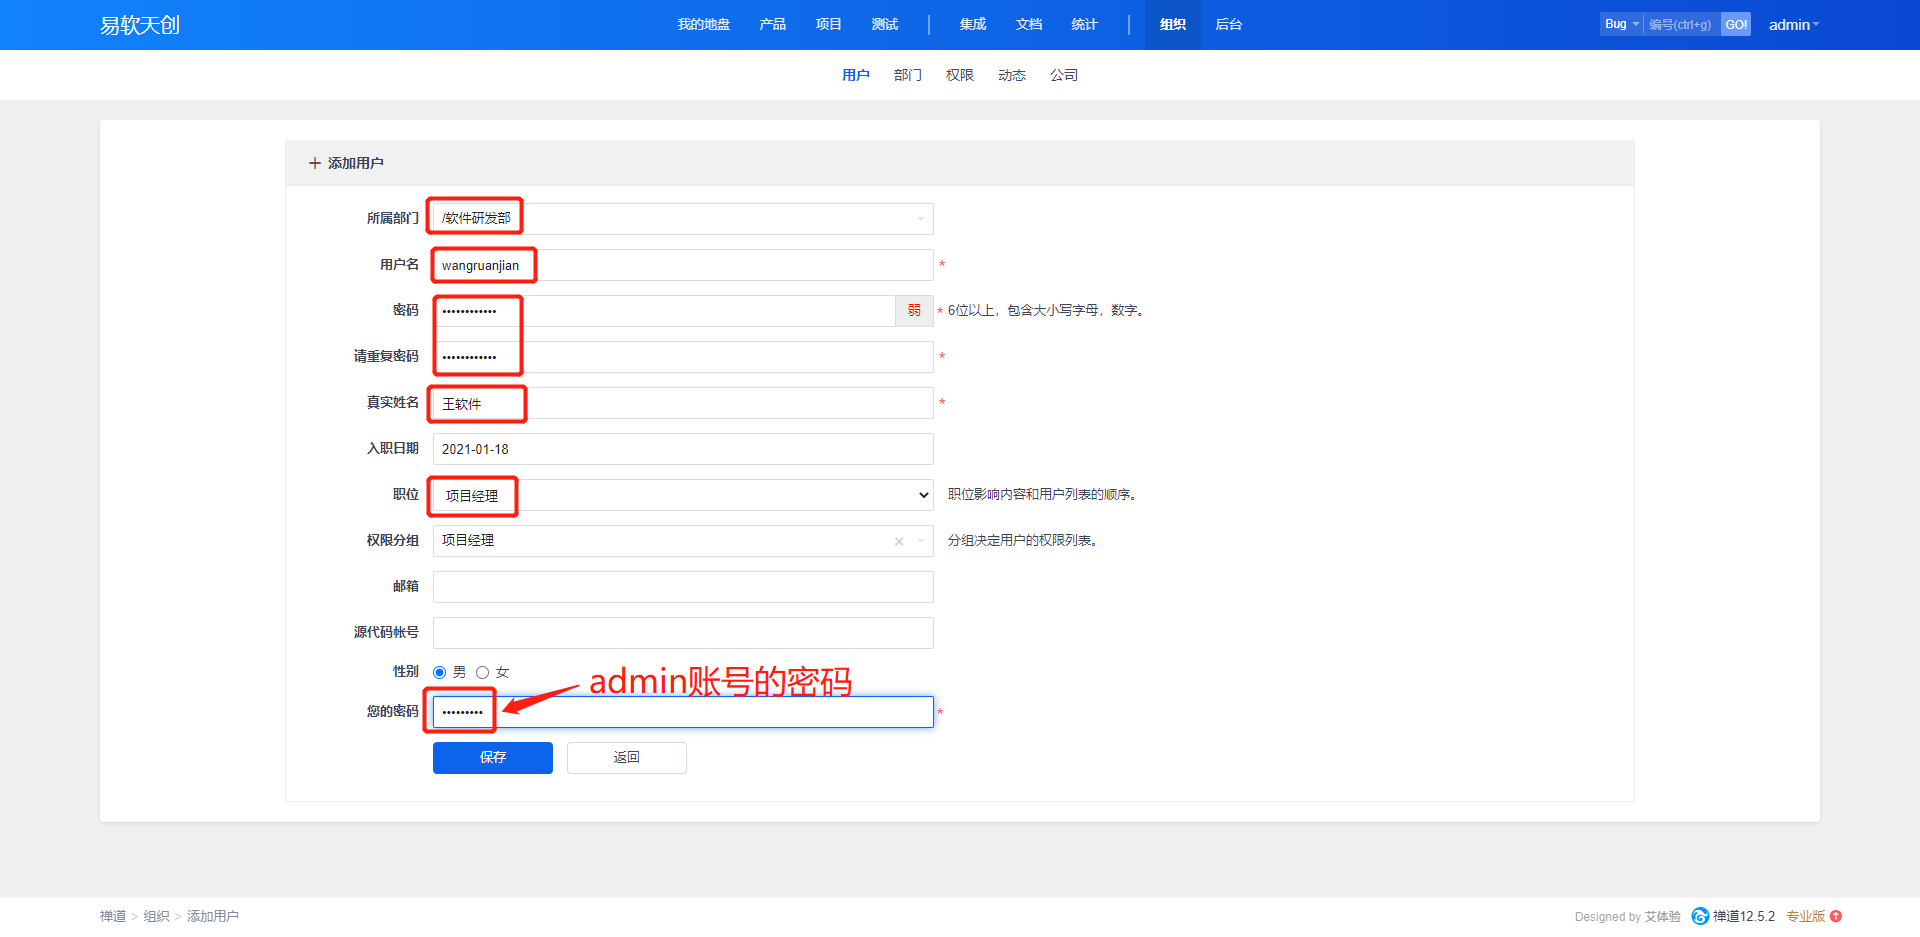Image resolution: width=1920 pixels, height=937 pixels.
Task: Click the red upgrade arrow icon
Action: click(1836, 916)
